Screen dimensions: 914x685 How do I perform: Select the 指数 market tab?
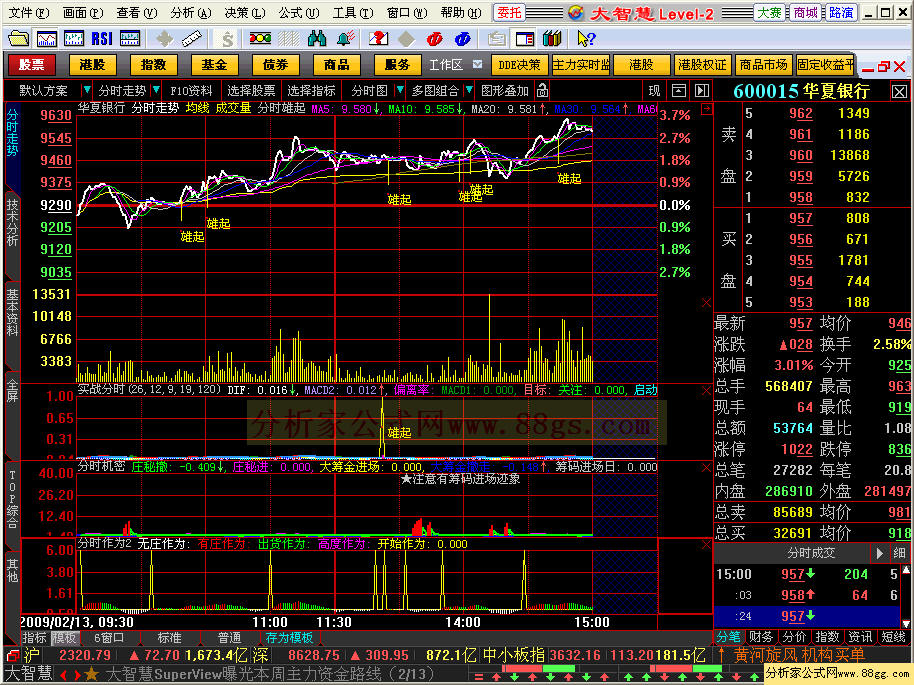tap(153, 65)
